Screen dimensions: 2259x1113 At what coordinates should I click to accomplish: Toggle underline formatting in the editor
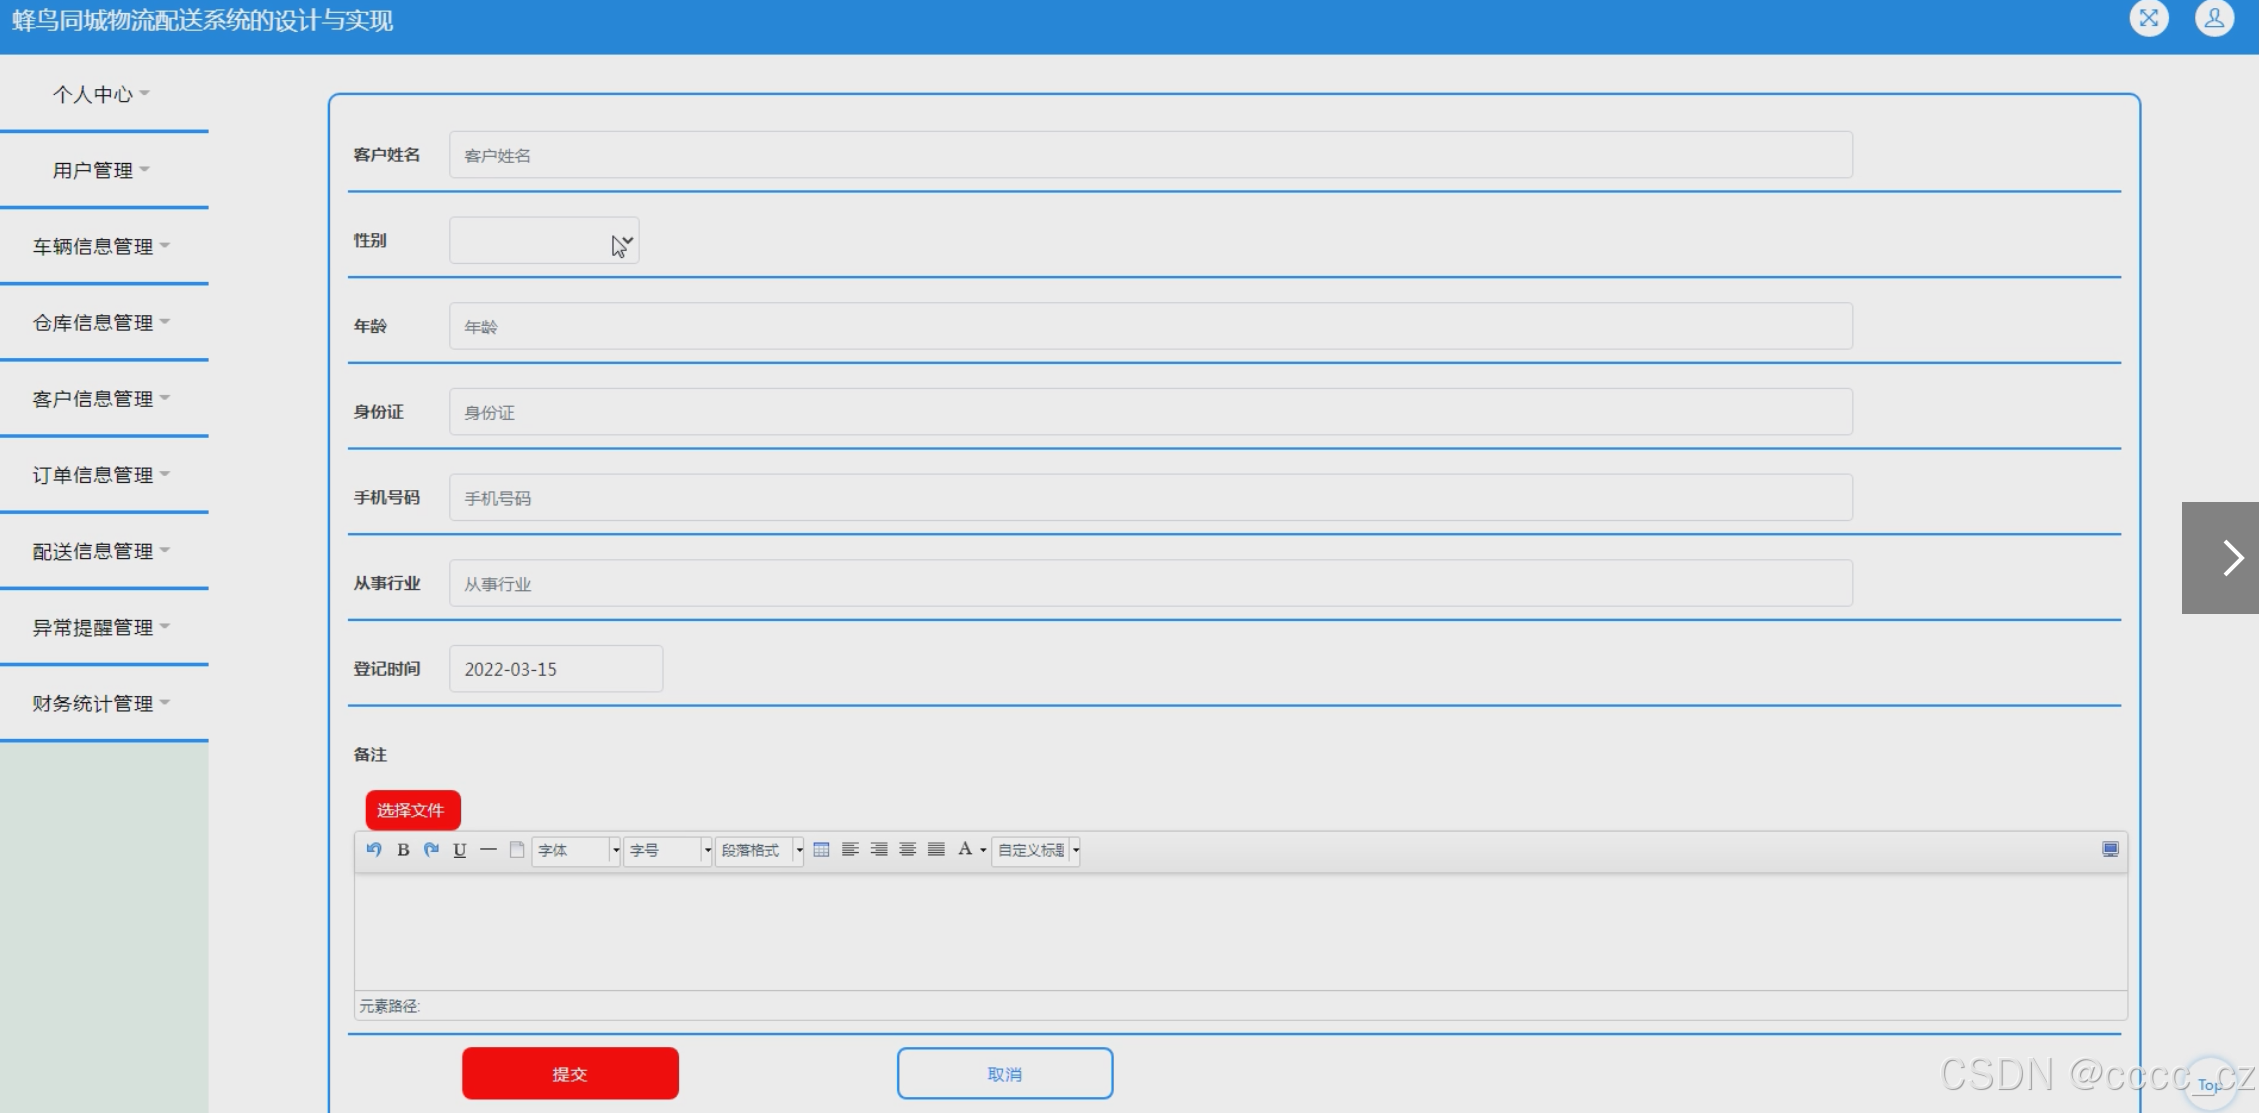point(460,849)
